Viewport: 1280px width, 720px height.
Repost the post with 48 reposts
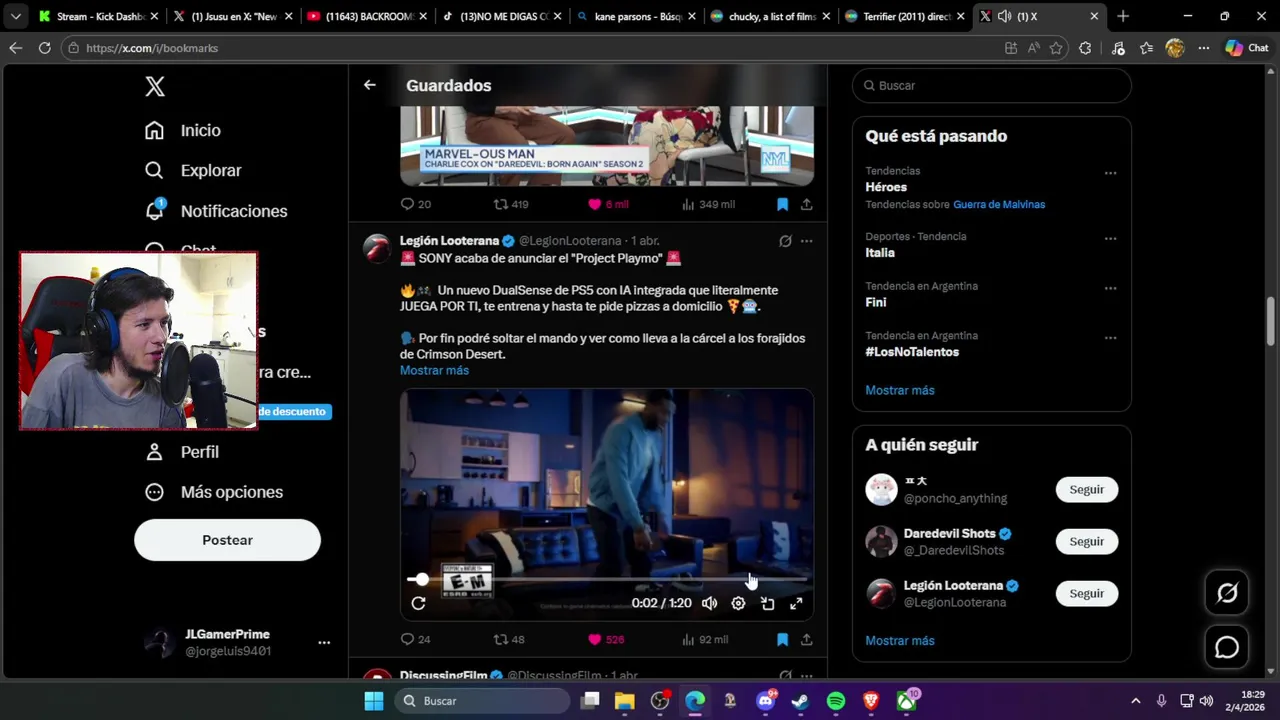(509, 639)
